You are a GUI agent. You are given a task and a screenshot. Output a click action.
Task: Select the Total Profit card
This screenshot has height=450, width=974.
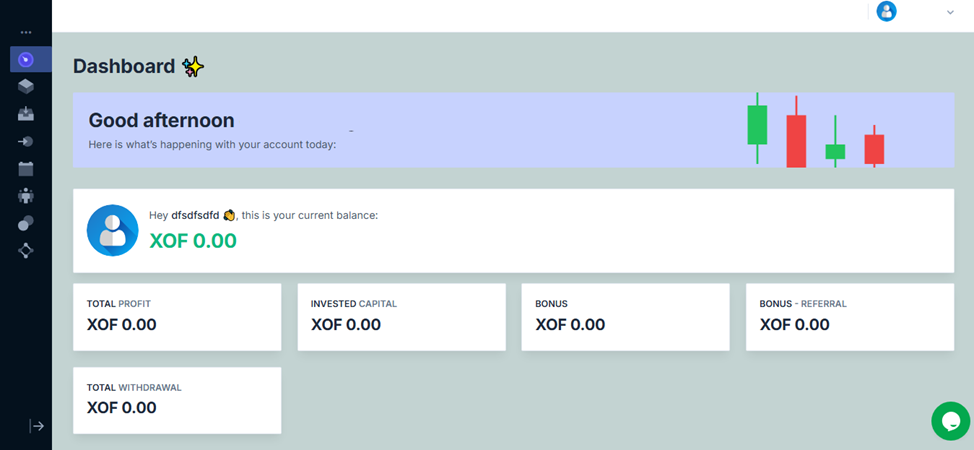177,316
